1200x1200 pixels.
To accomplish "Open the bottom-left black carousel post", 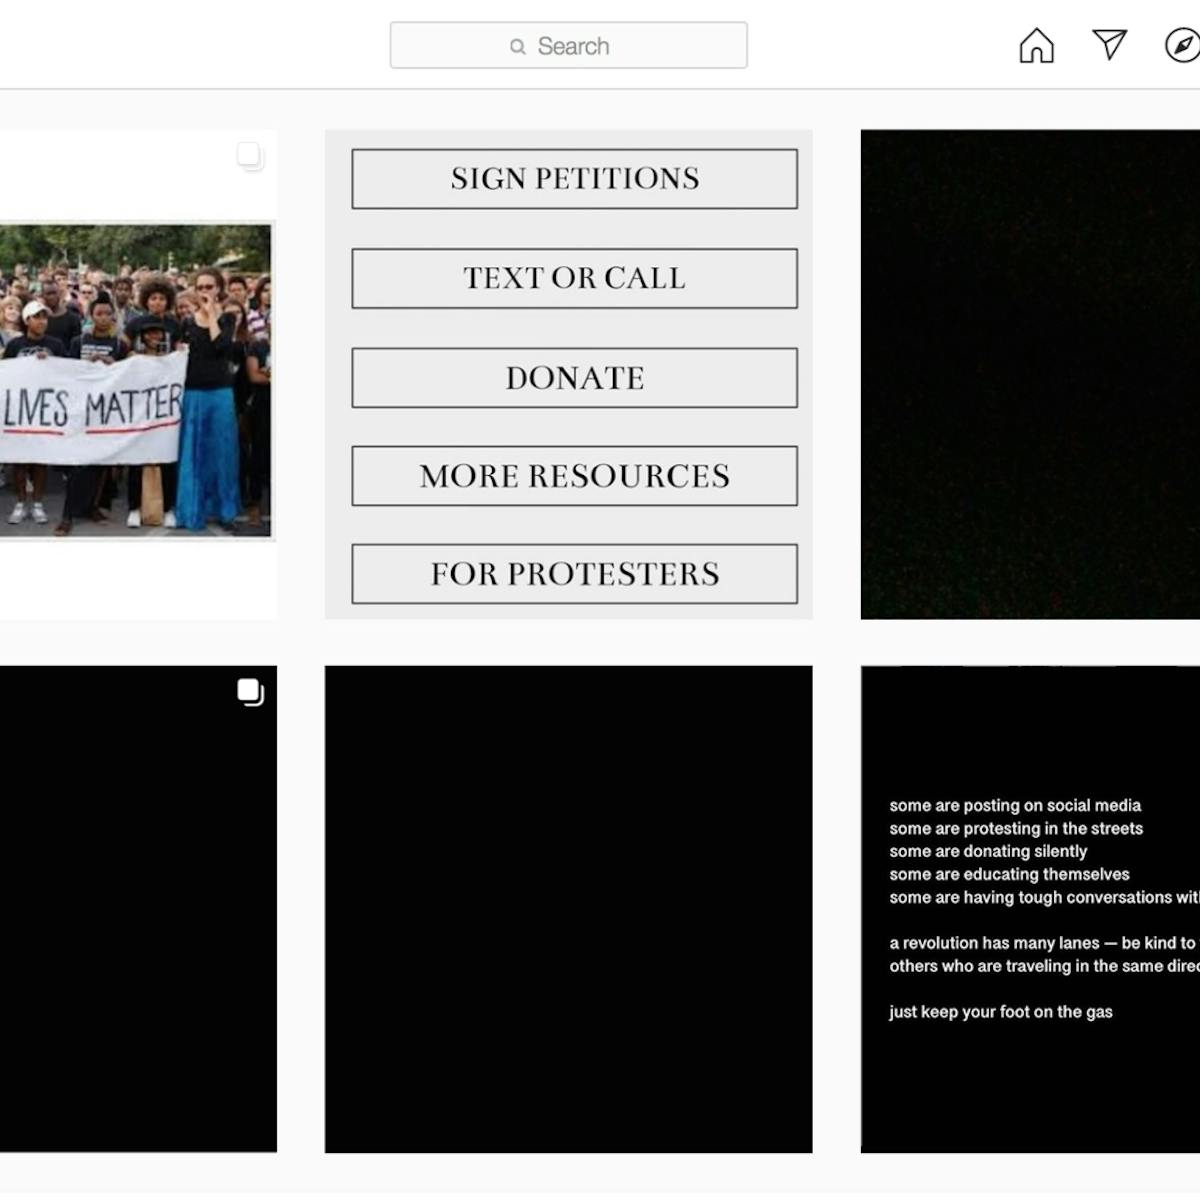I will 137,909.
